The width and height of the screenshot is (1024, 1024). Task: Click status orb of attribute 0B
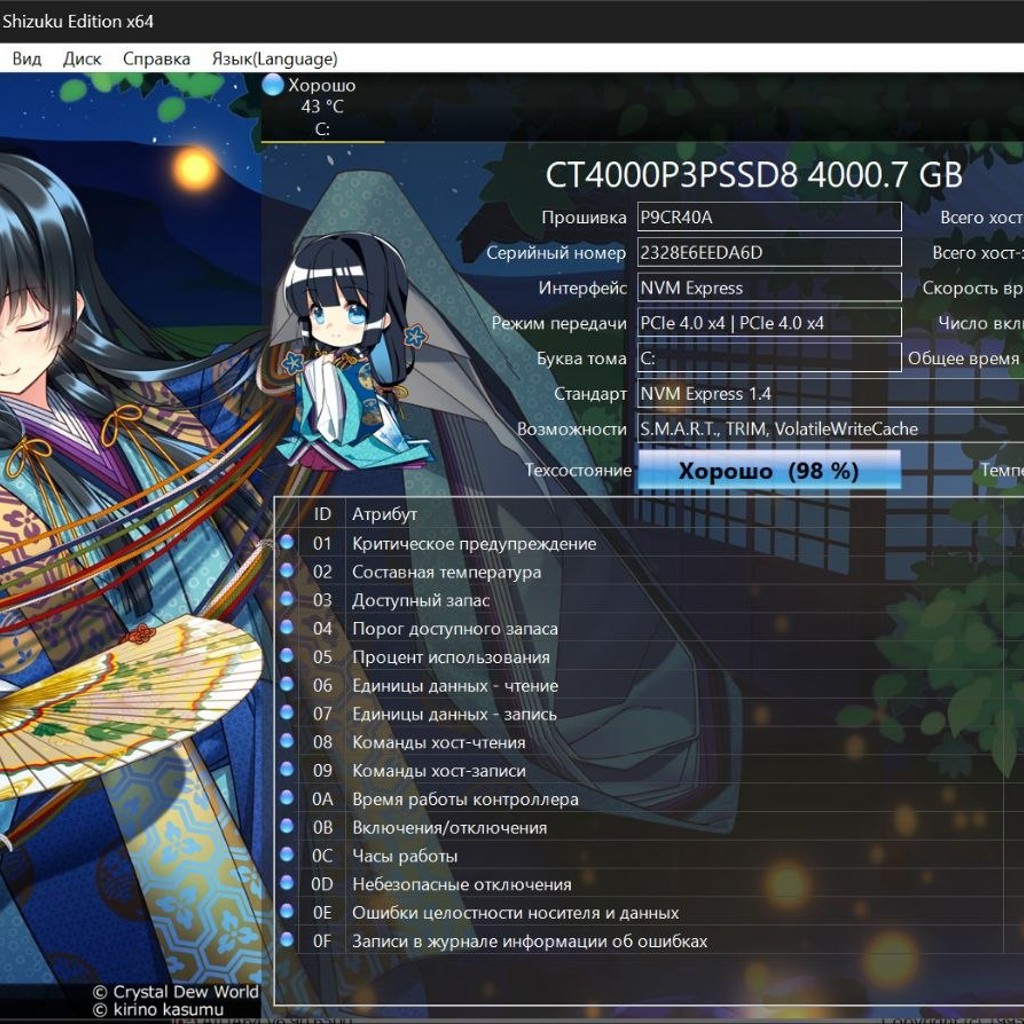(x=286, y=826)
